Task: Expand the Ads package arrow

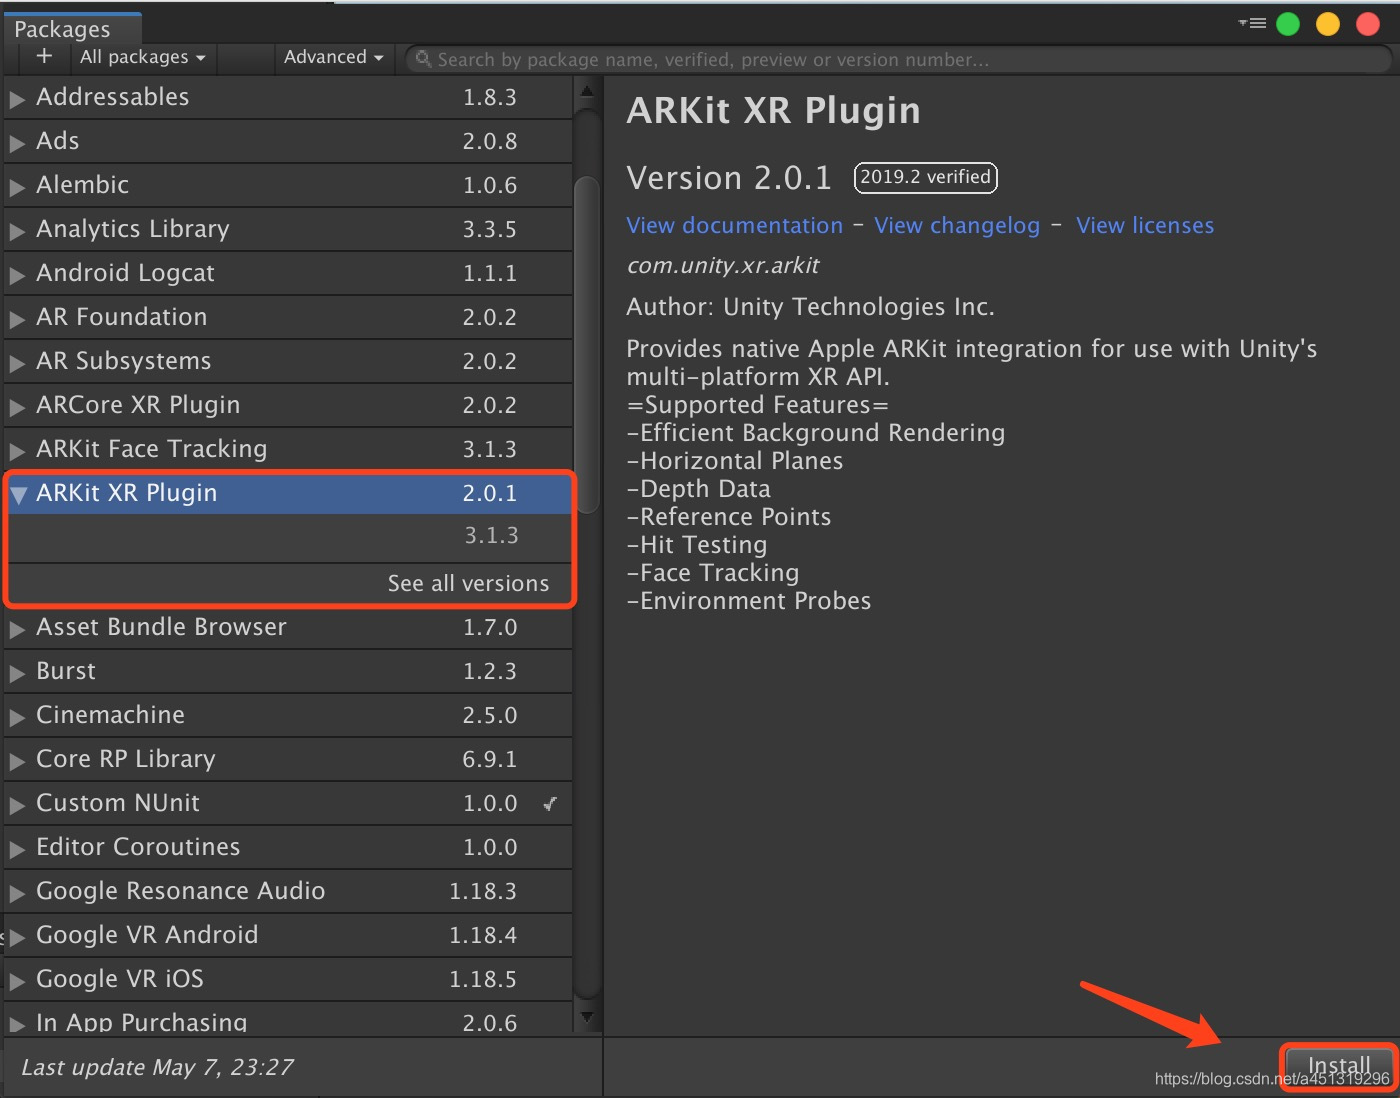Action: point(17,143)
